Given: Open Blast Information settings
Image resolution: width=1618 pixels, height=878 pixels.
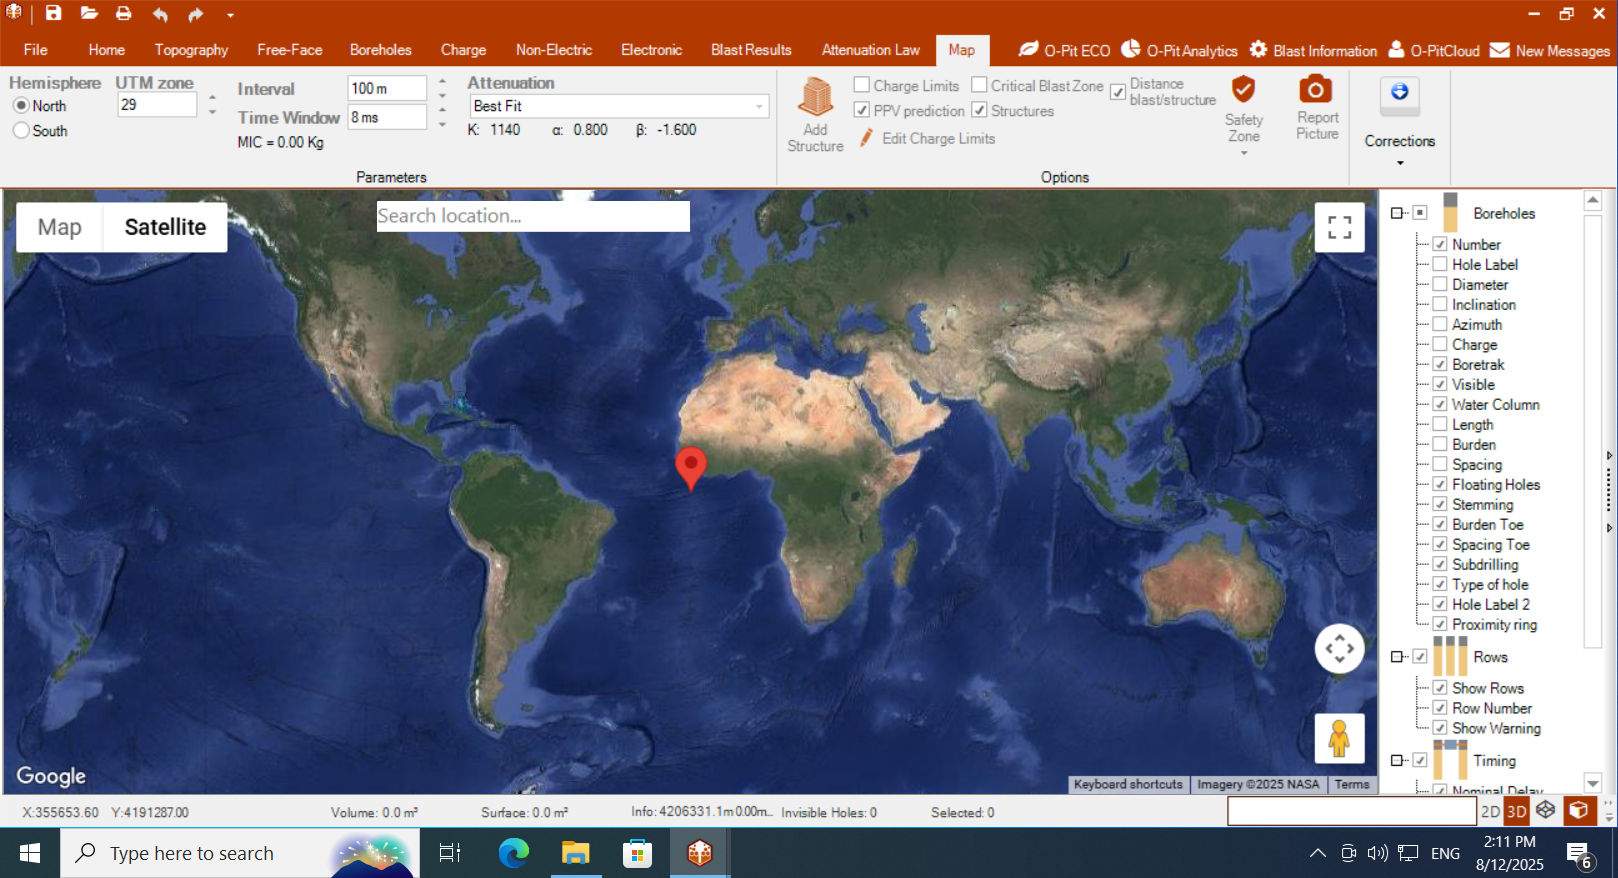Looking at the screenshot, I should point(1313,50).
